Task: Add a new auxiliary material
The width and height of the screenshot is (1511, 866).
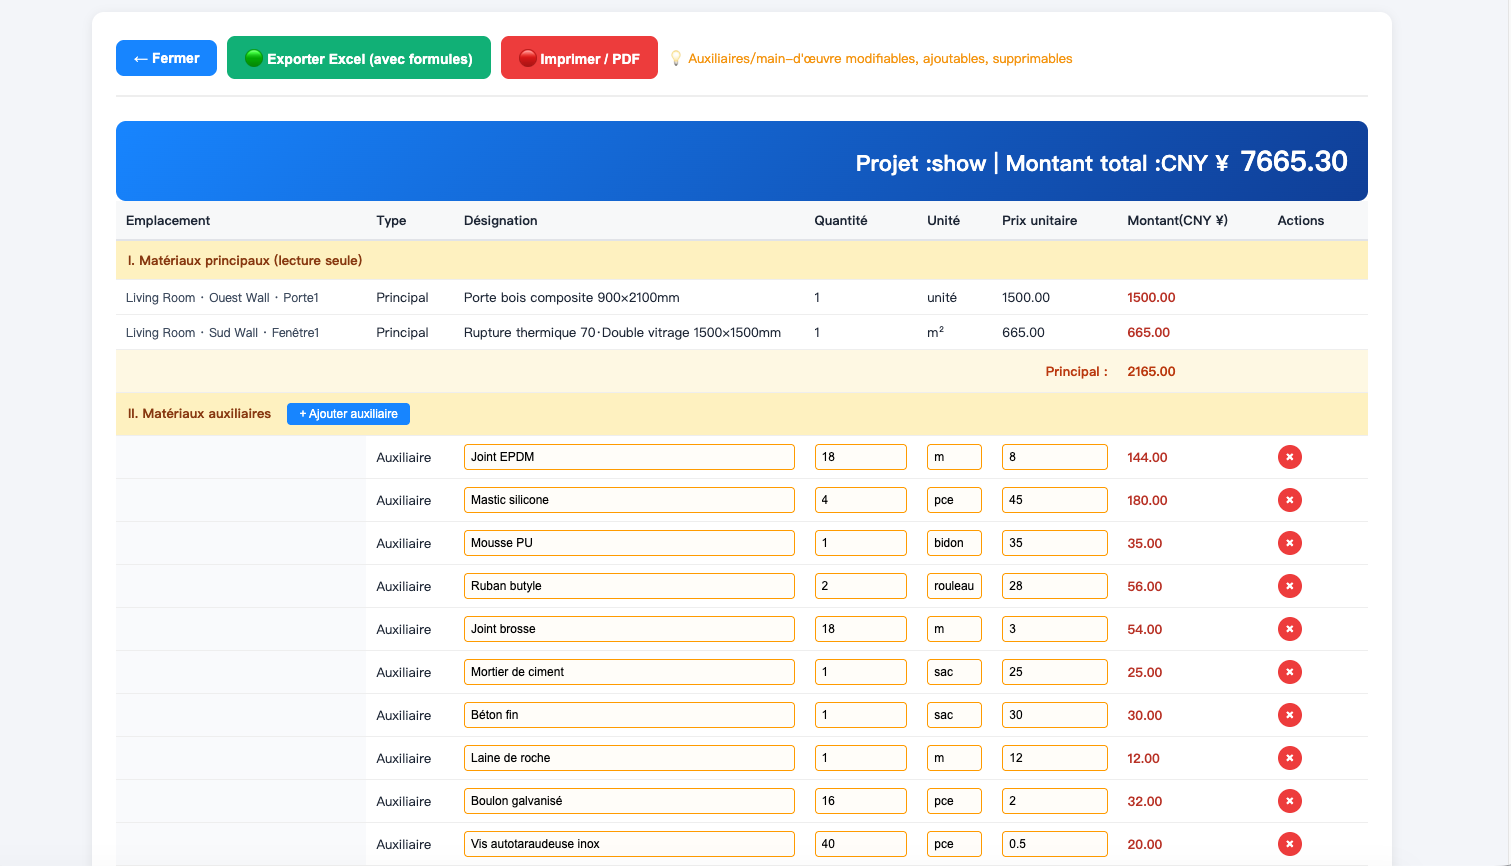Action: coord(348,414)
